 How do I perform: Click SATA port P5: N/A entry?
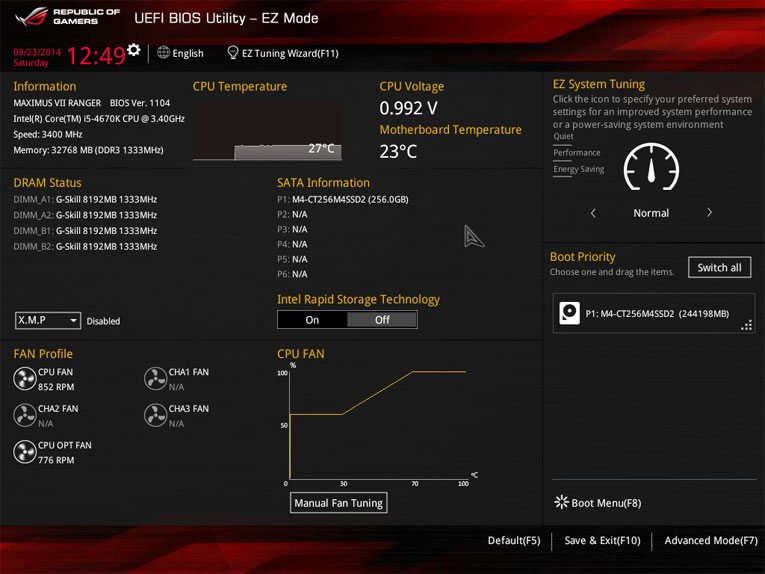(292, 259)
